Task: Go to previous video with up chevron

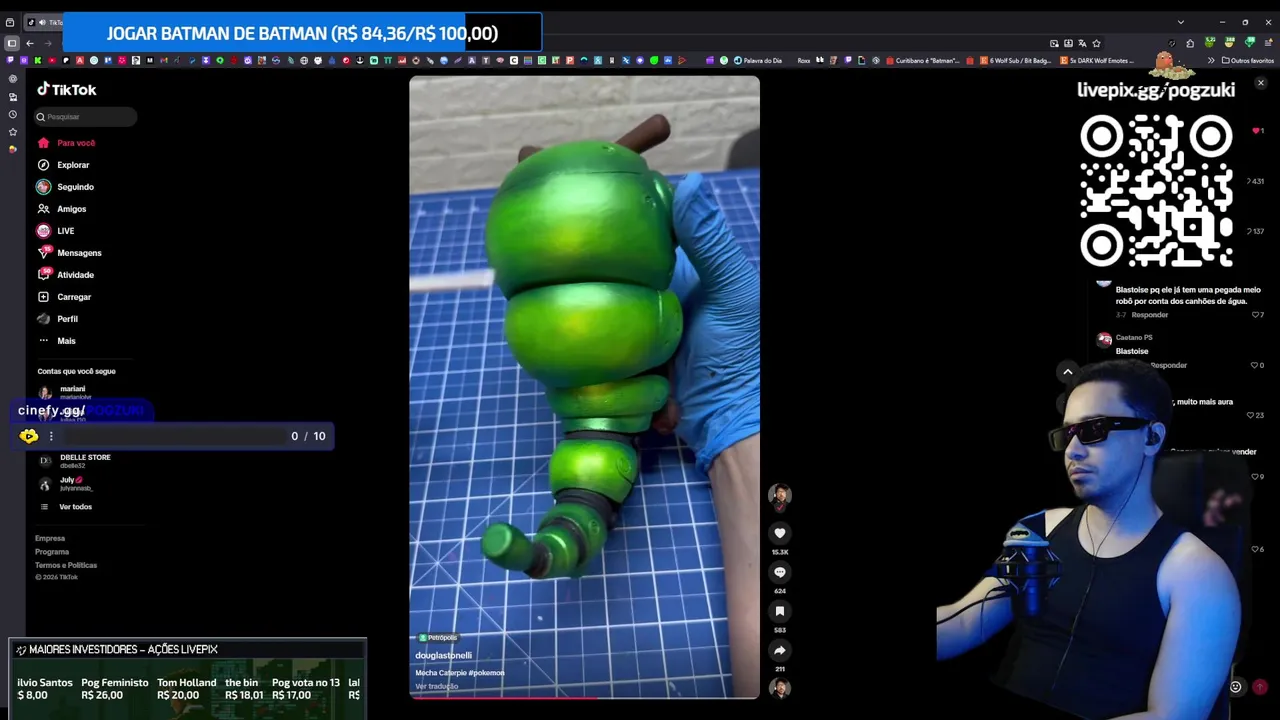Action: (x=1068, y=372)
